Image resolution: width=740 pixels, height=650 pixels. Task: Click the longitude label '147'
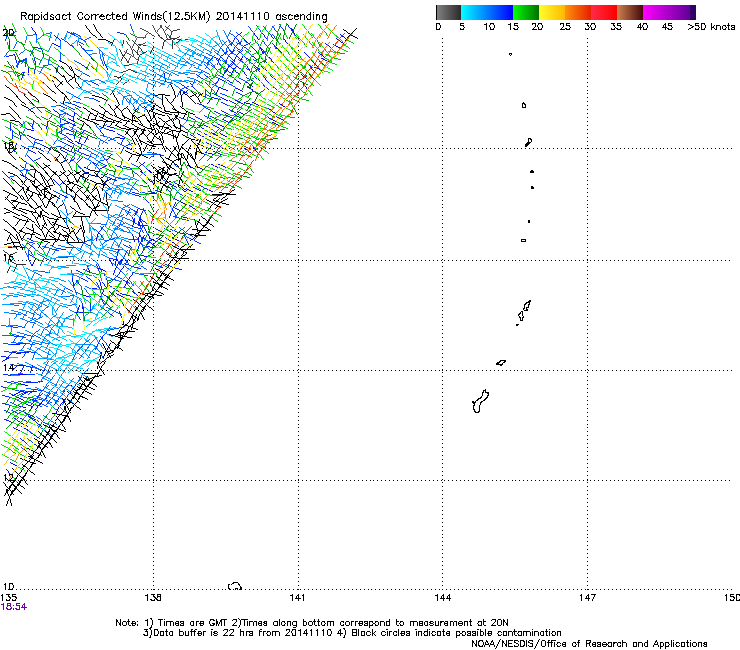tap(587, 598)
